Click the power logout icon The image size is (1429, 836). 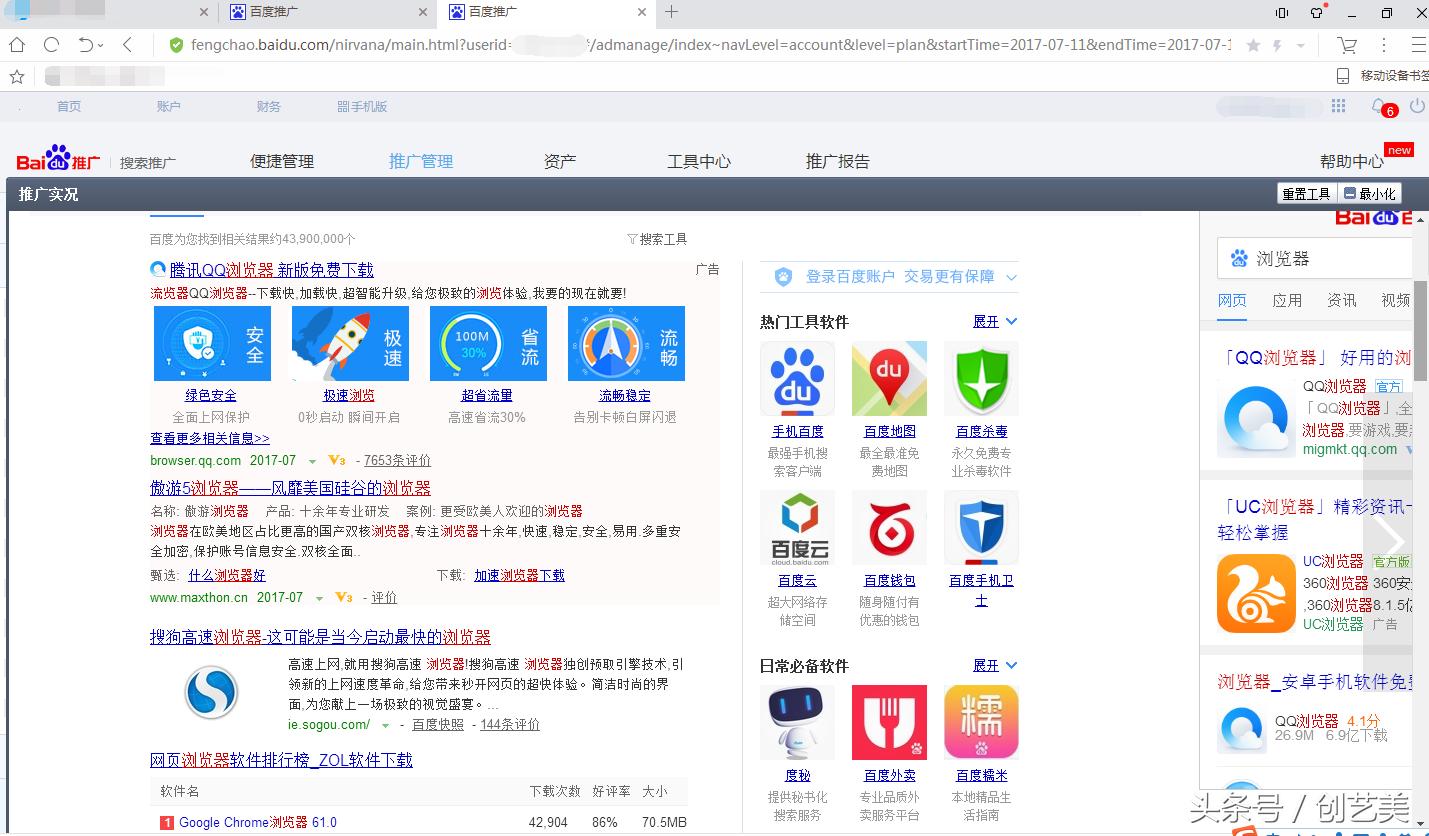coord(1417,106)
